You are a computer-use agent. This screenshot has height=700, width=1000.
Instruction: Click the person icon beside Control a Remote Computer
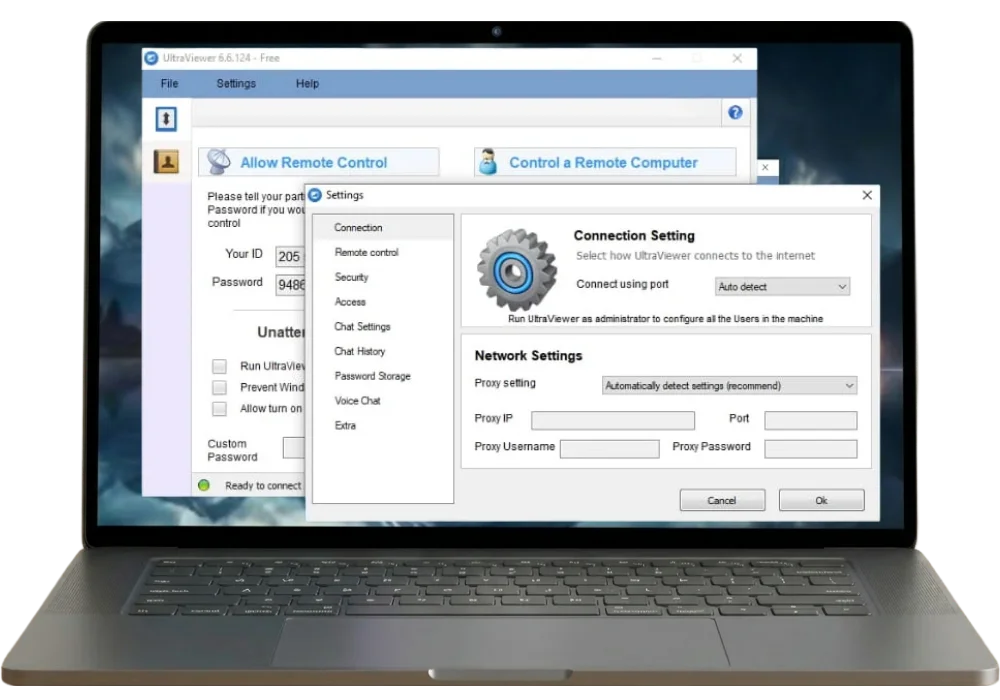(x=489, y=161)
